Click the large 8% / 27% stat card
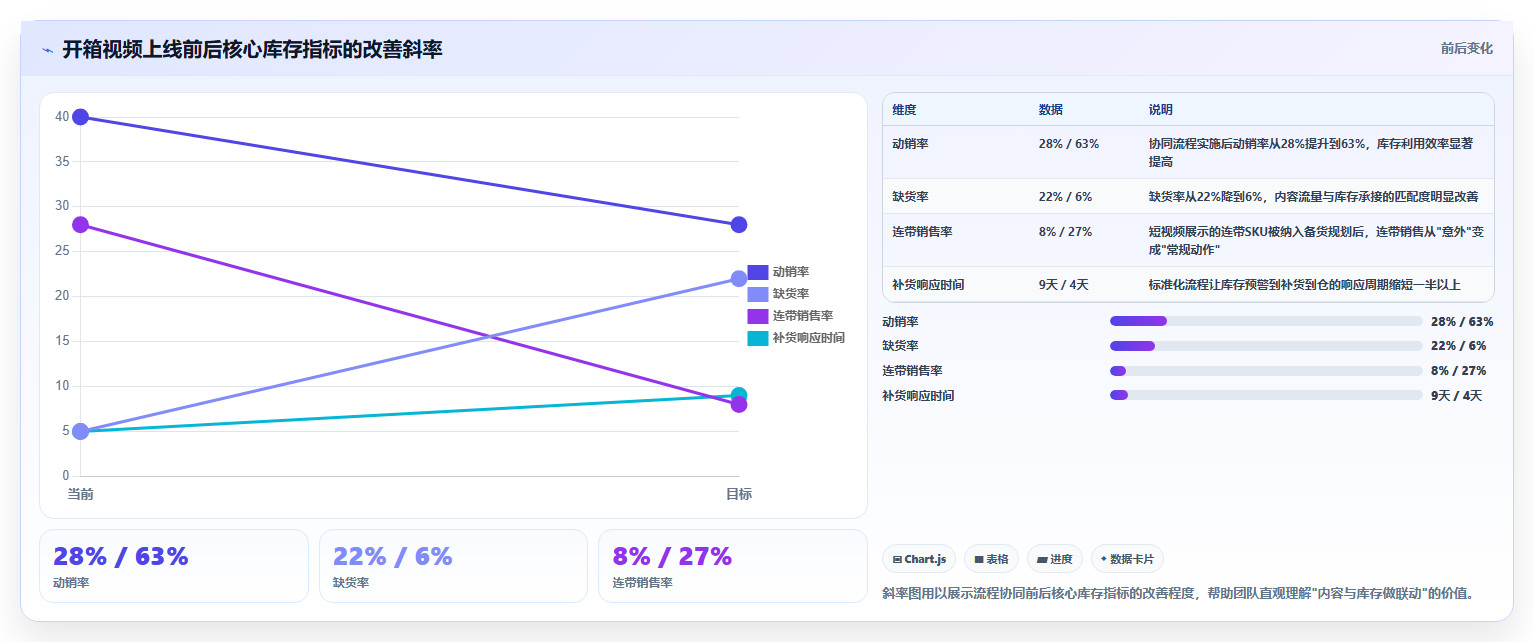Image resolution: width=1534 pixels, height=642 pixels. tap(733, 566)
